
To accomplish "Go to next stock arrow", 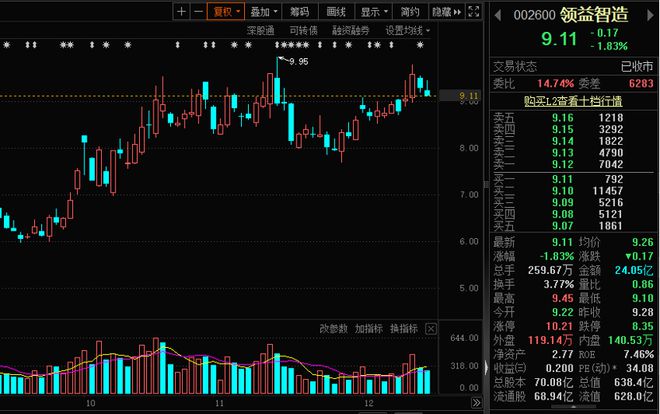I will pyautogui.click(x=649, y=15).
